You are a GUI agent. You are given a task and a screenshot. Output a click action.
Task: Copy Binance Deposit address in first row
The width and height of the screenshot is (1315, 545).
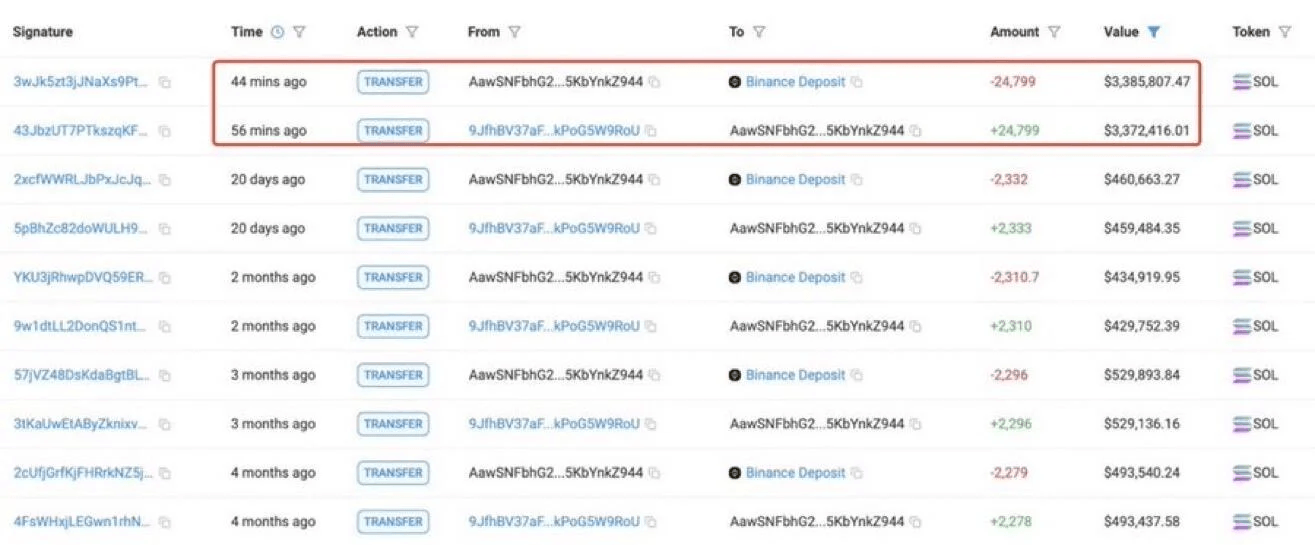857,82
